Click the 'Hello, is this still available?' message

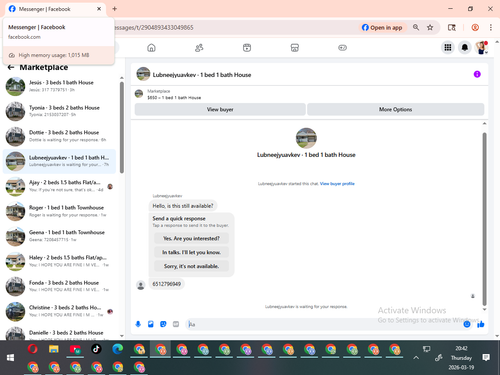coord(183,206)
